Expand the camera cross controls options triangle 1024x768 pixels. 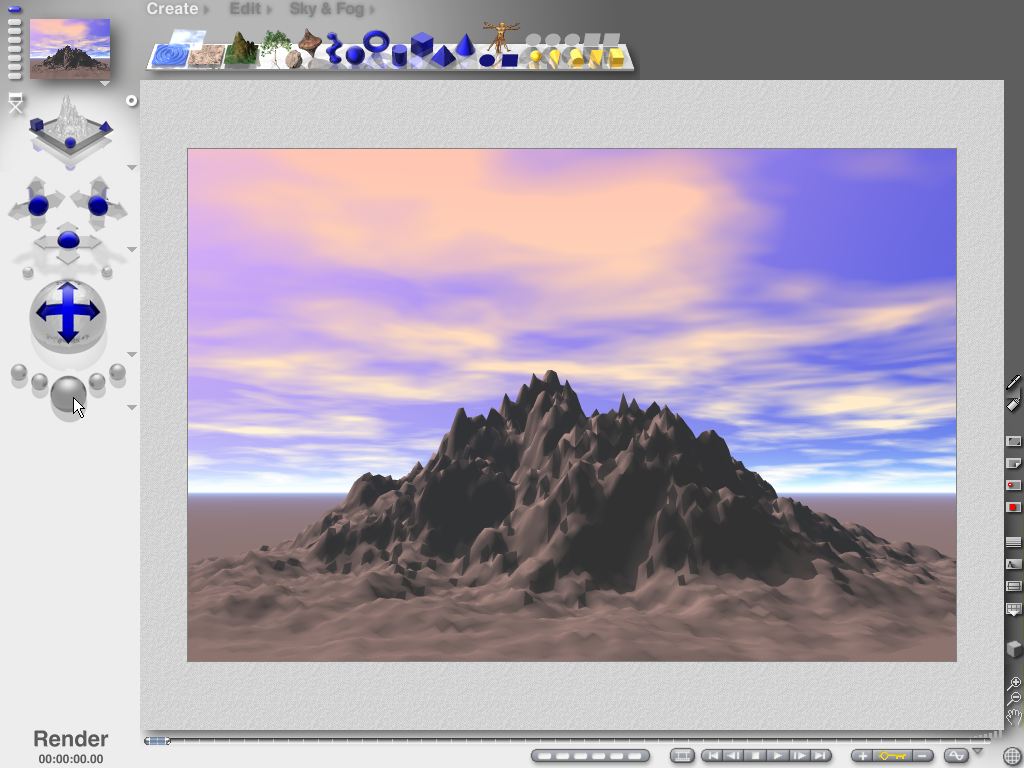(x=132, y=249)
